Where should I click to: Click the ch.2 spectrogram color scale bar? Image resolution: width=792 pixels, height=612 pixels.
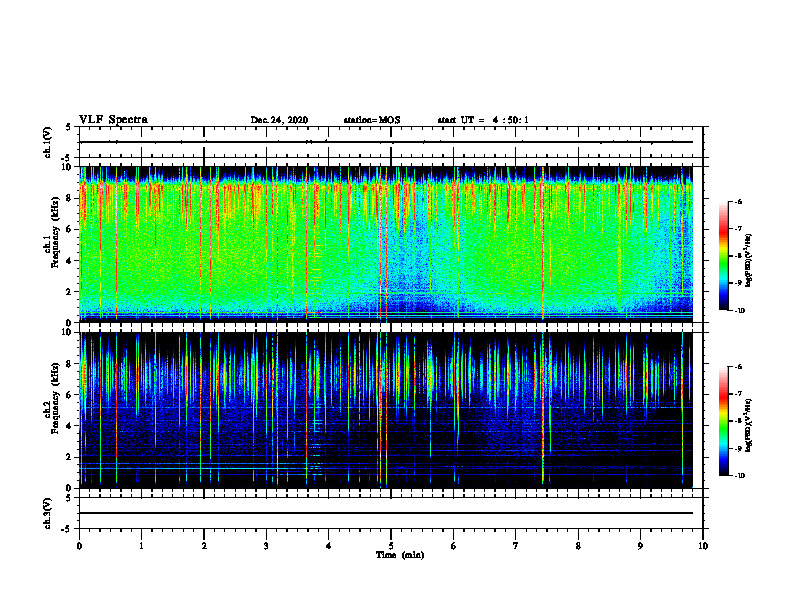[x=724, y=421]
